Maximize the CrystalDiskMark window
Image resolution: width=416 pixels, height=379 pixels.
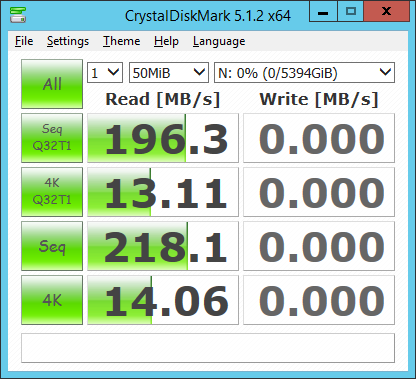(x=351, y=12)
